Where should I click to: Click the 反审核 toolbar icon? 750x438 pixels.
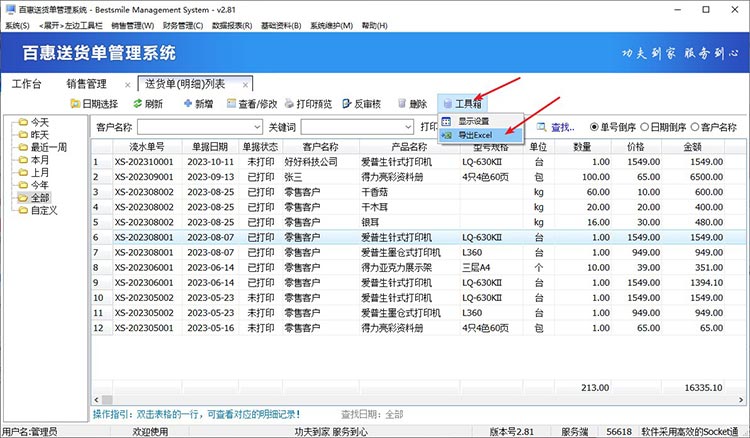tap(347, 104)
